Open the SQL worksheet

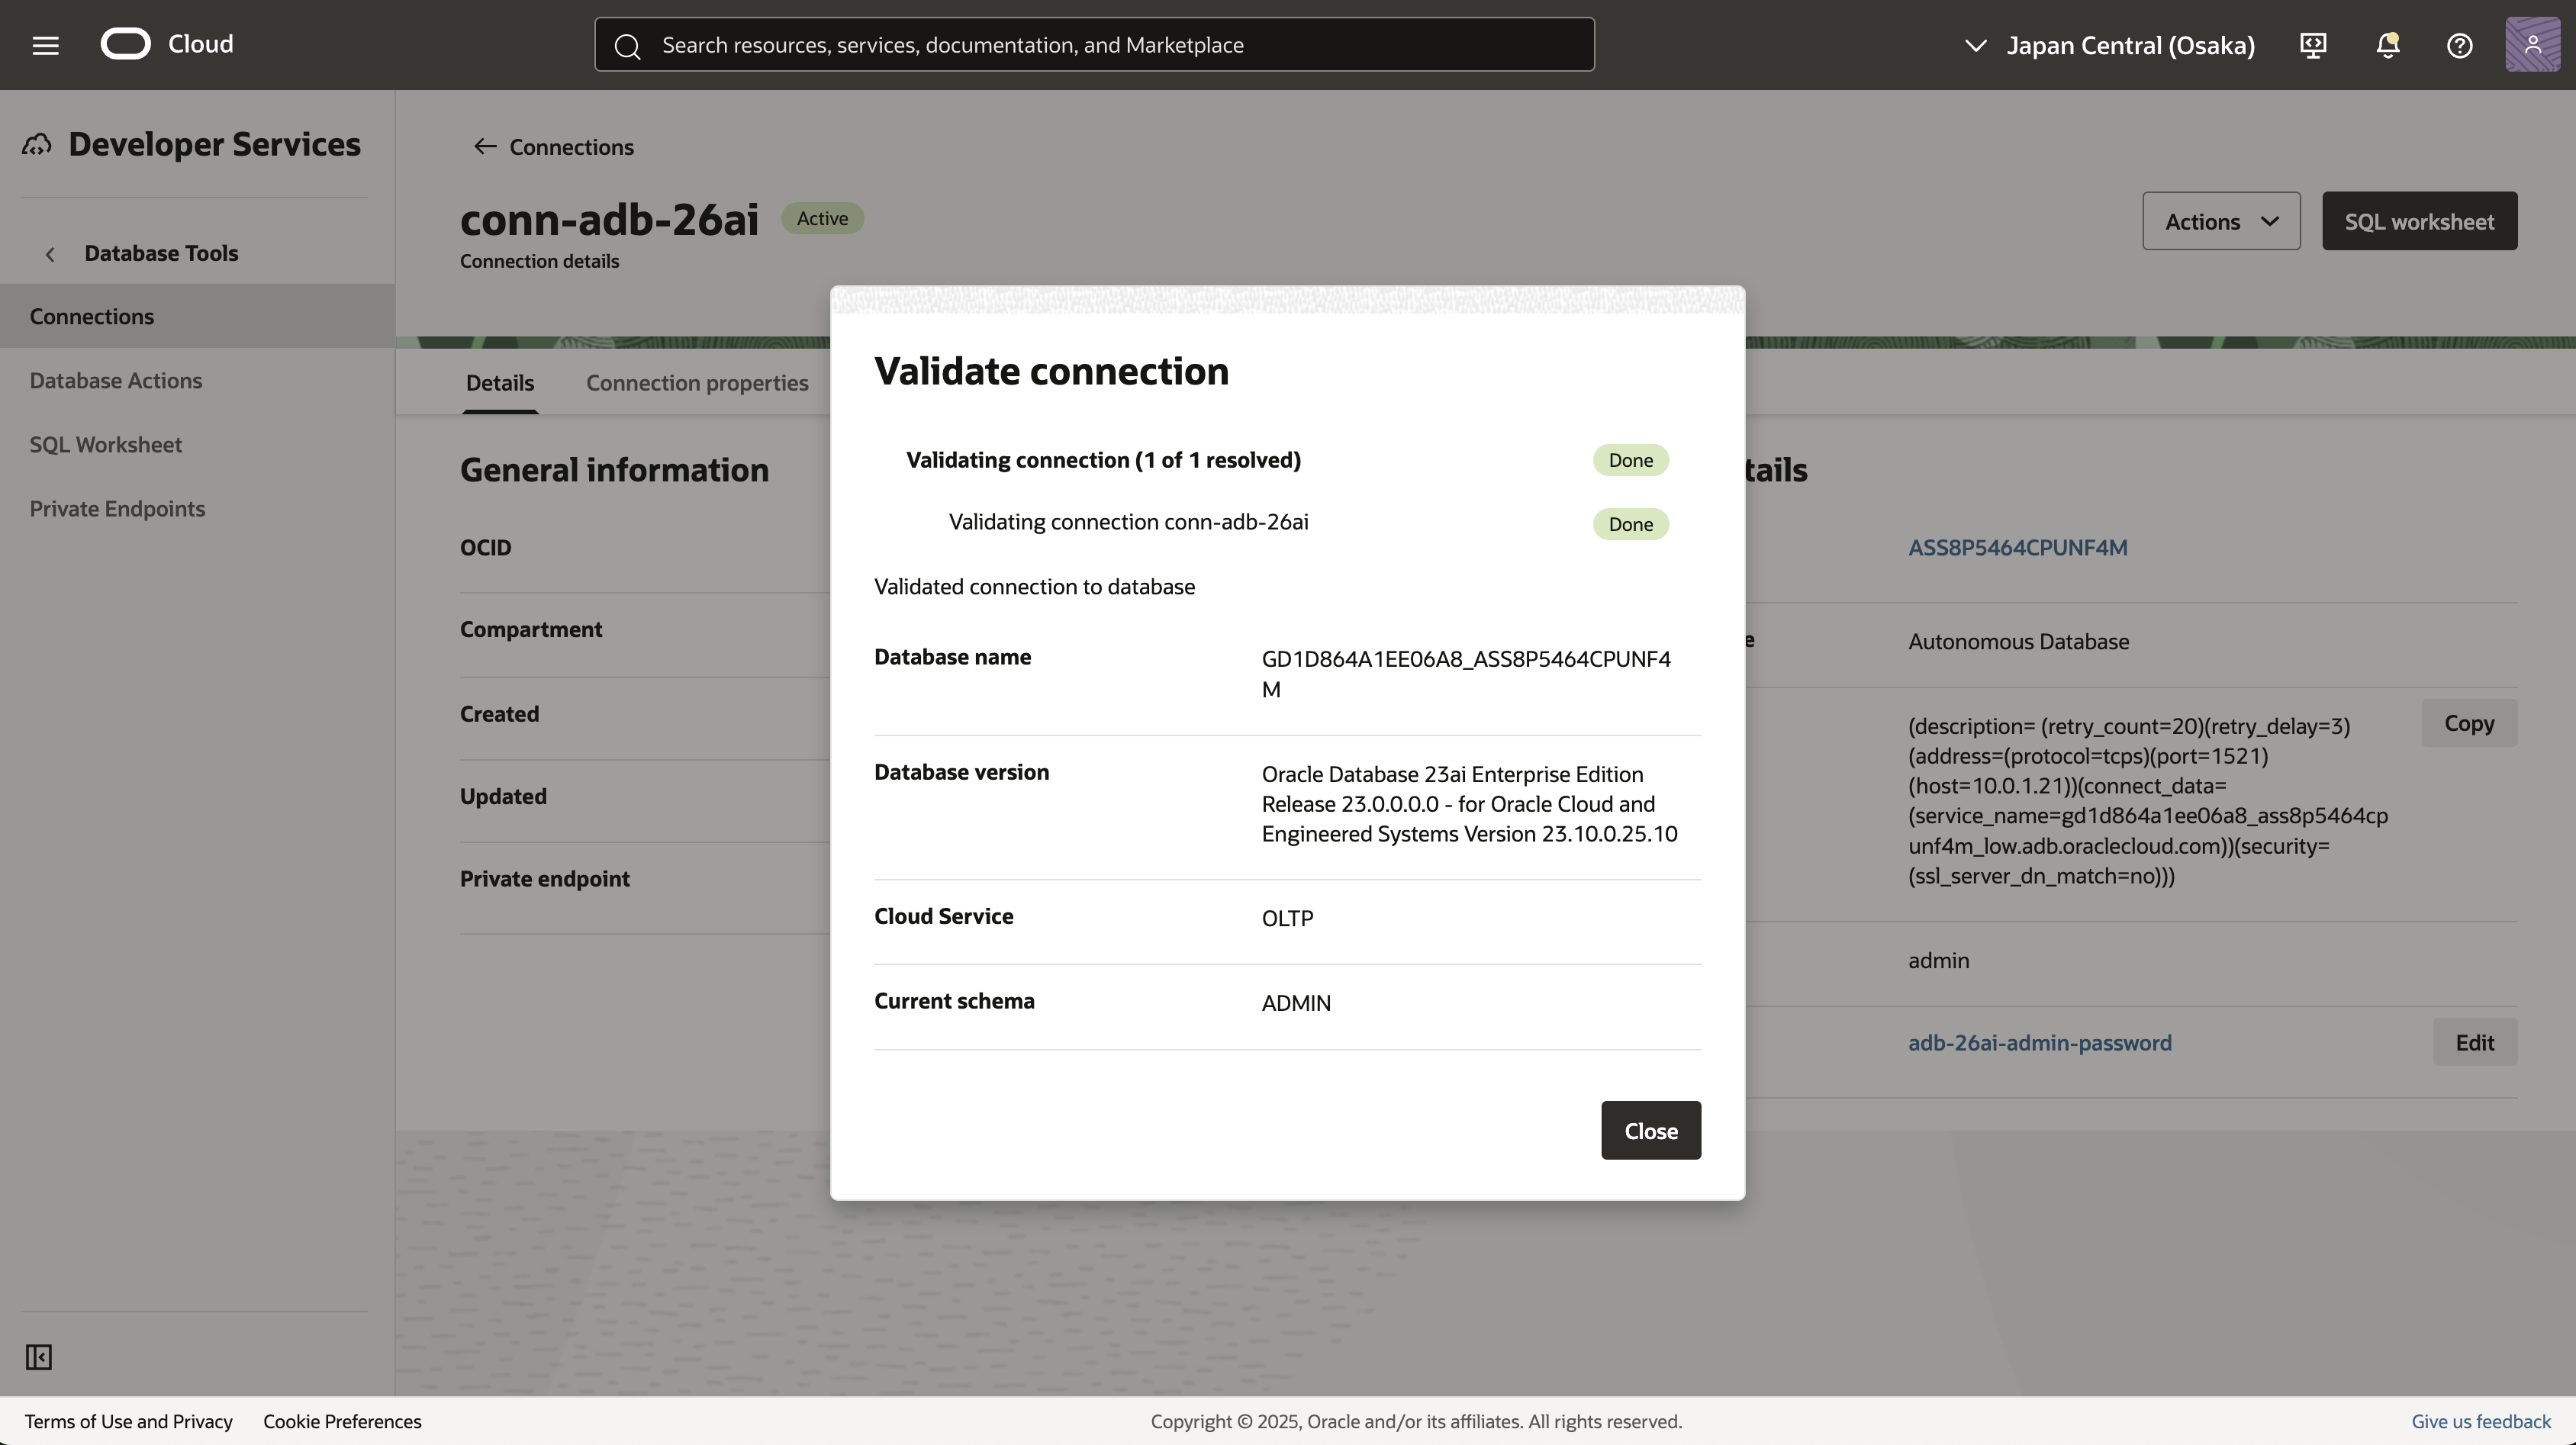pos(2419,220)
